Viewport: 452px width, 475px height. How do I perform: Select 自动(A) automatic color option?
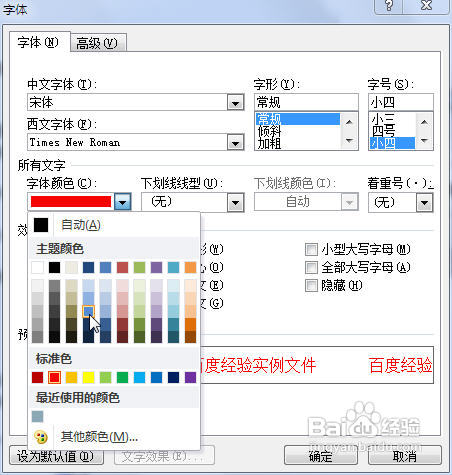click(81, 225)
